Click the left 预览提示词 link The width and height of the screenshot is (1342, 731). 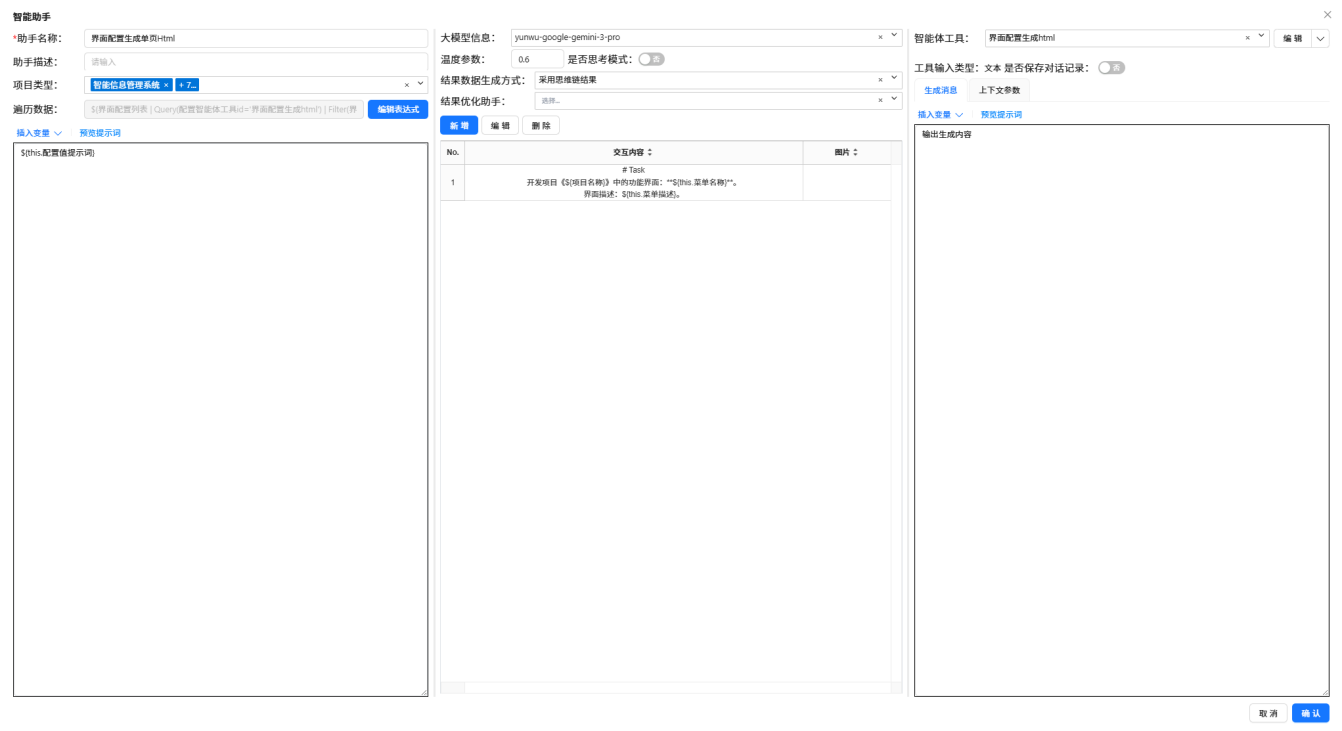[100, 132]
